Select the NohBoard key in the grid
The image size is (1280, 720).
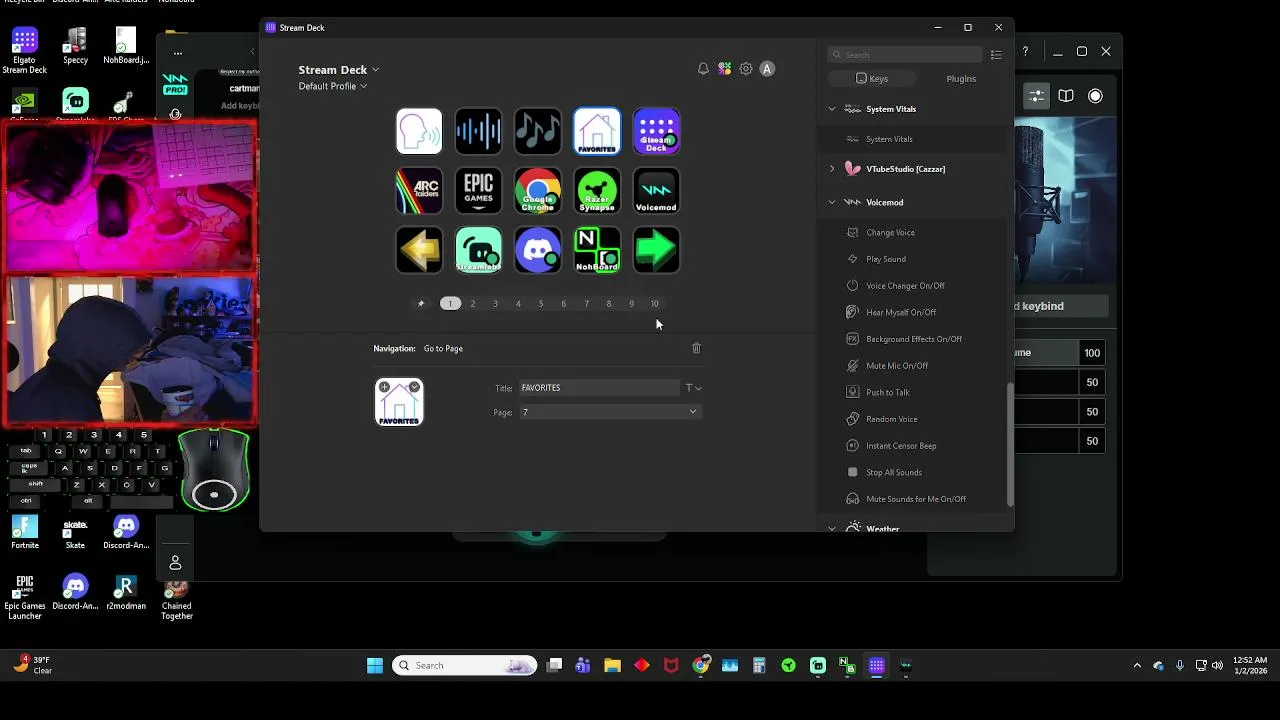click(x=597, y=250)
